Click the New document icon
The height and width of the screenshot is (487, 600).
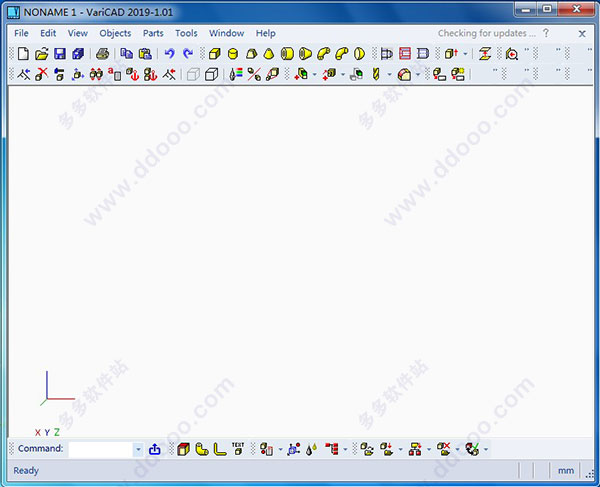pos(23,54)
